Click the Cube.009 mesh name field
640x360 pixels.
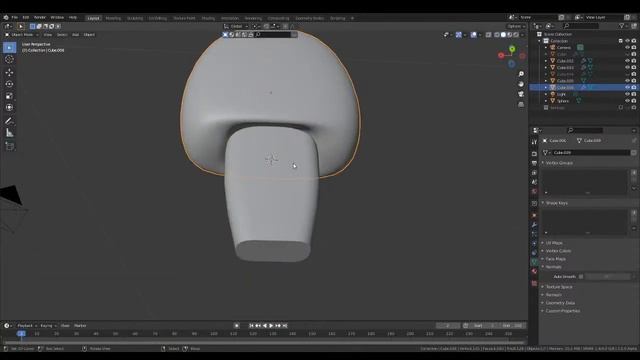coord(590,153)
